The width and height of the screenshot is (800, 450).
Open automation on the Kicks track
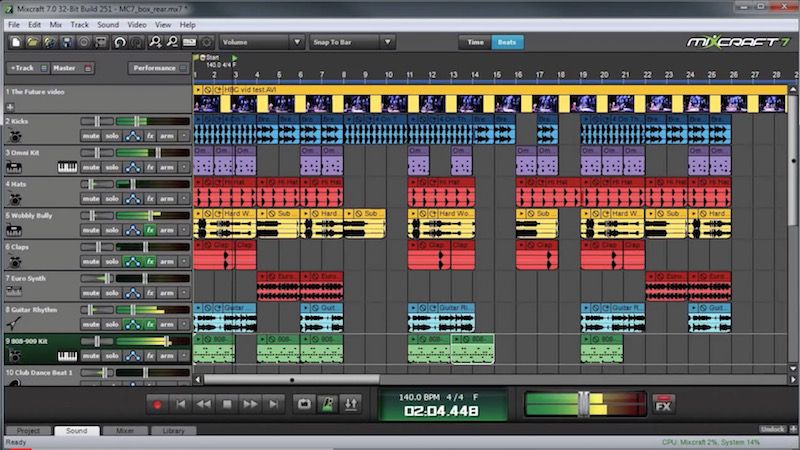click(x=133, y=136)
